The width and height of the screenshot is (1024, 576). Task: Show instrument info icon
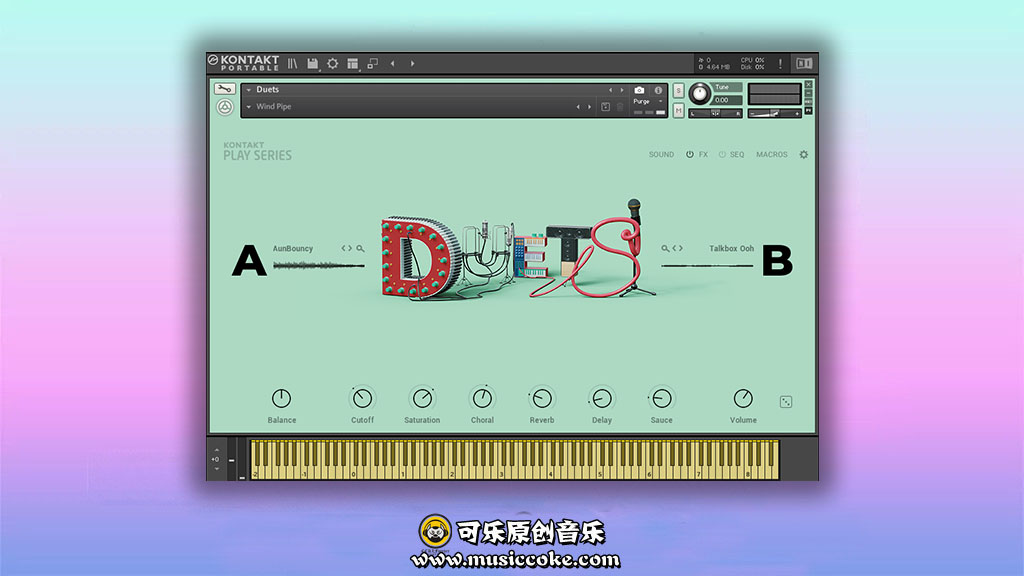658,90
